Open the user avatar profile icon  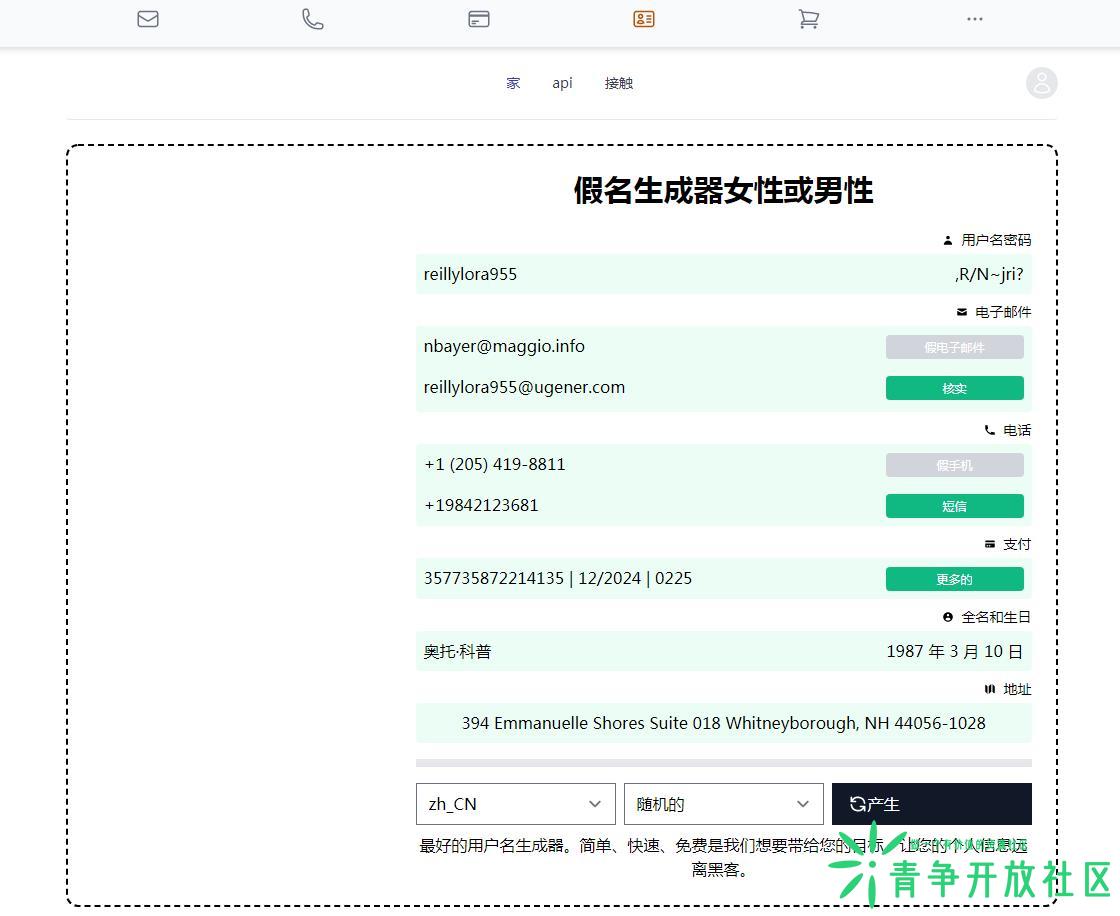coord(1041,83)
